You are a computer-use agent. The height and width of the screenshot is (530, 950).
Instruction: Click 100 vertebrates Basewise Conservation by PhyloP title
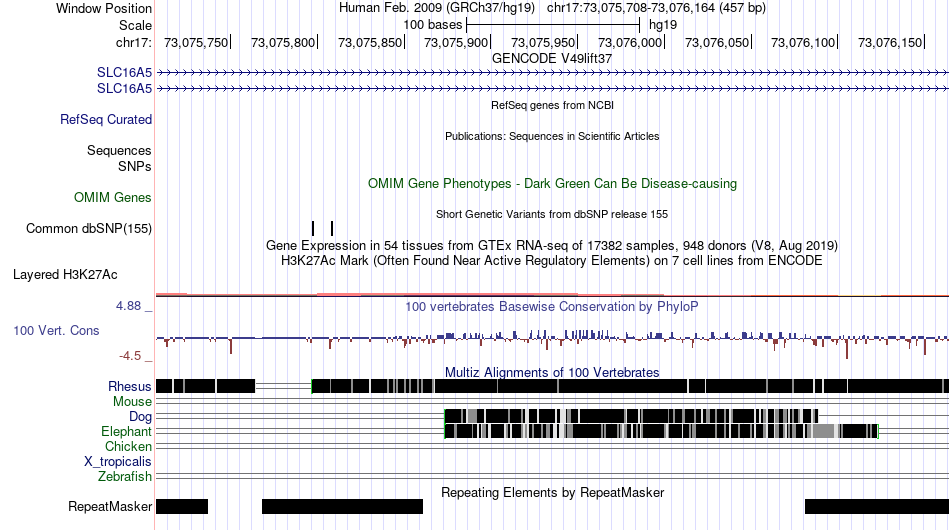[x=552, y=306]
